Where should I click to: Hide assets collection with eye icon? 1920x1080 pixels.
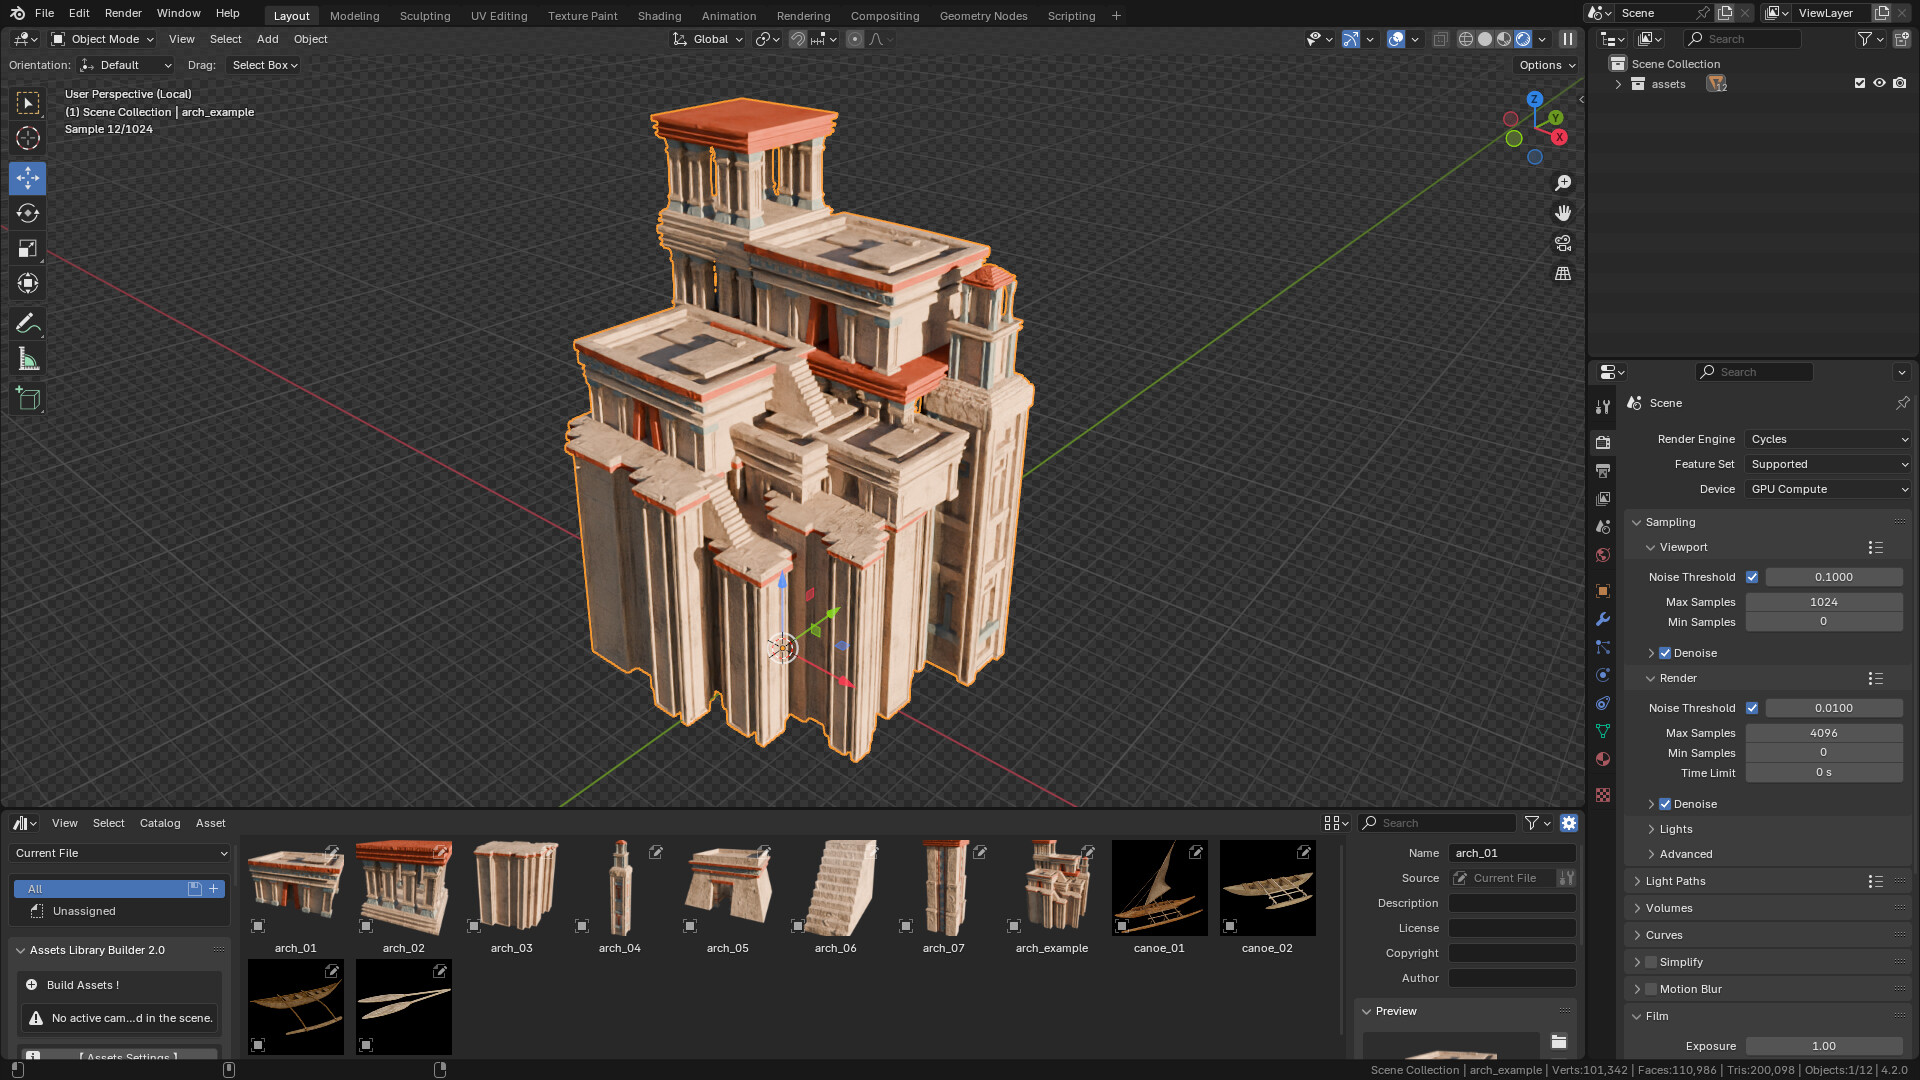coord(1879,84)
